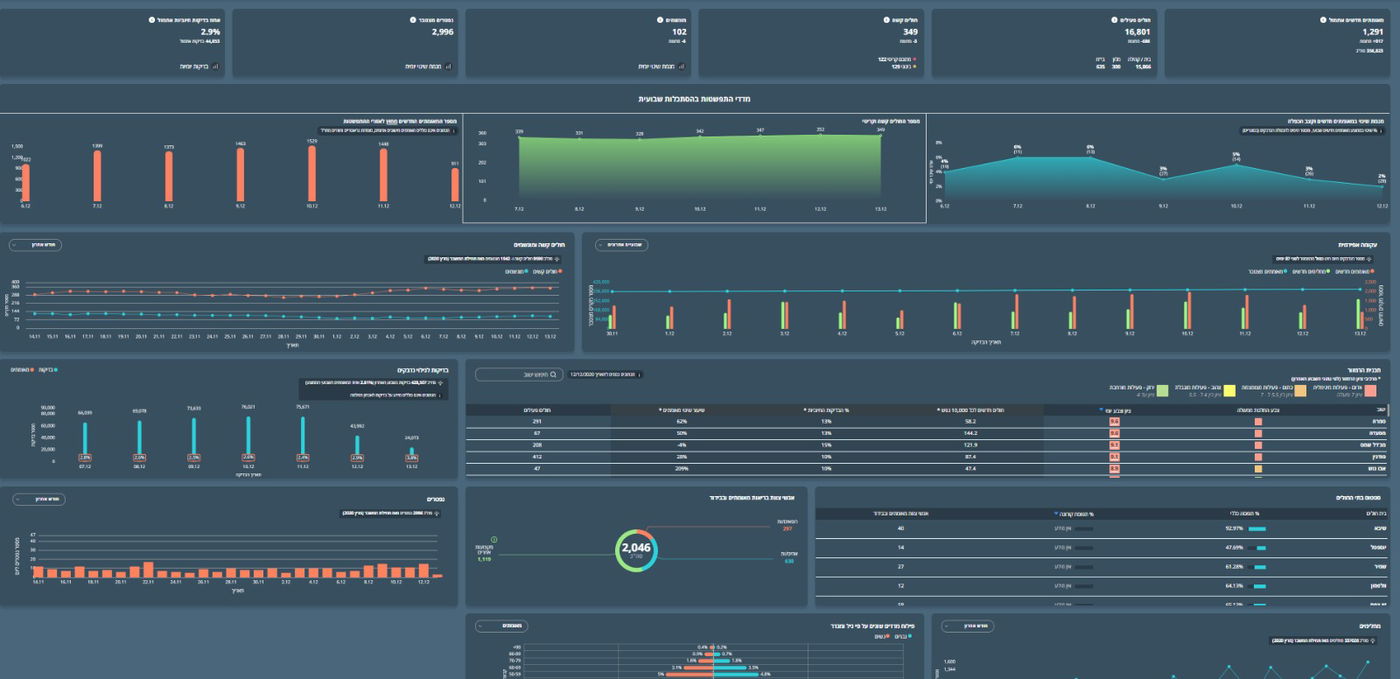
Task: Click info icon on the 16,801 active patients card
Action: [x=1114, y=20]
